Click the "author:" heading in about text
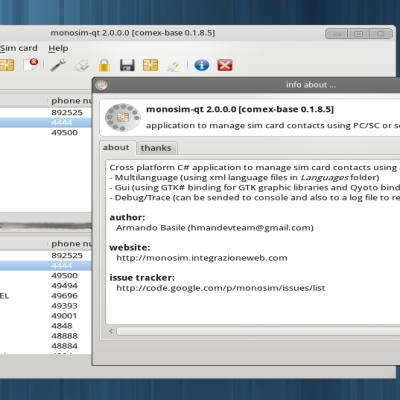400x400 pixels. [127, 217]
